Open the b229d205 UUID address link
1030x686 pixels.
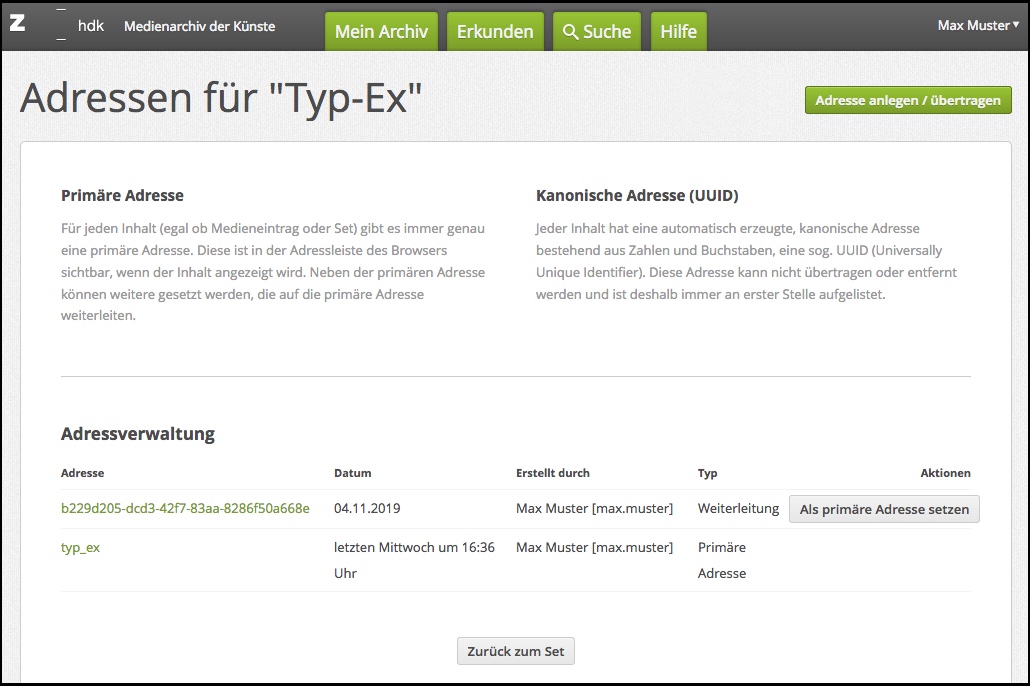(185, 508)
